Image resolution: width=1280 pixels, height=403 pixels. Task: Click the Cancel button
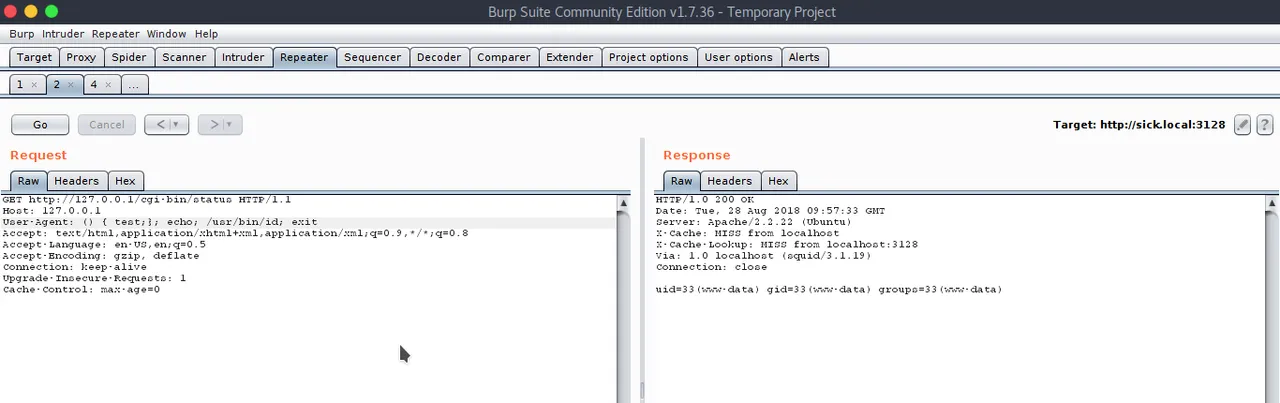click(107, 125)
